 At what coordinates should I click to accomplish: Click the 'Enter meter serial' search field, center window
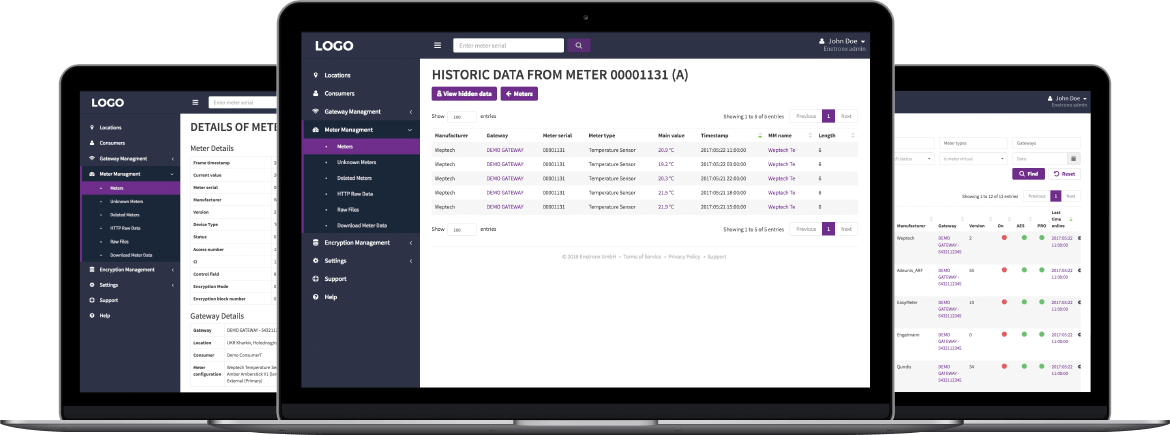[508, 46]
